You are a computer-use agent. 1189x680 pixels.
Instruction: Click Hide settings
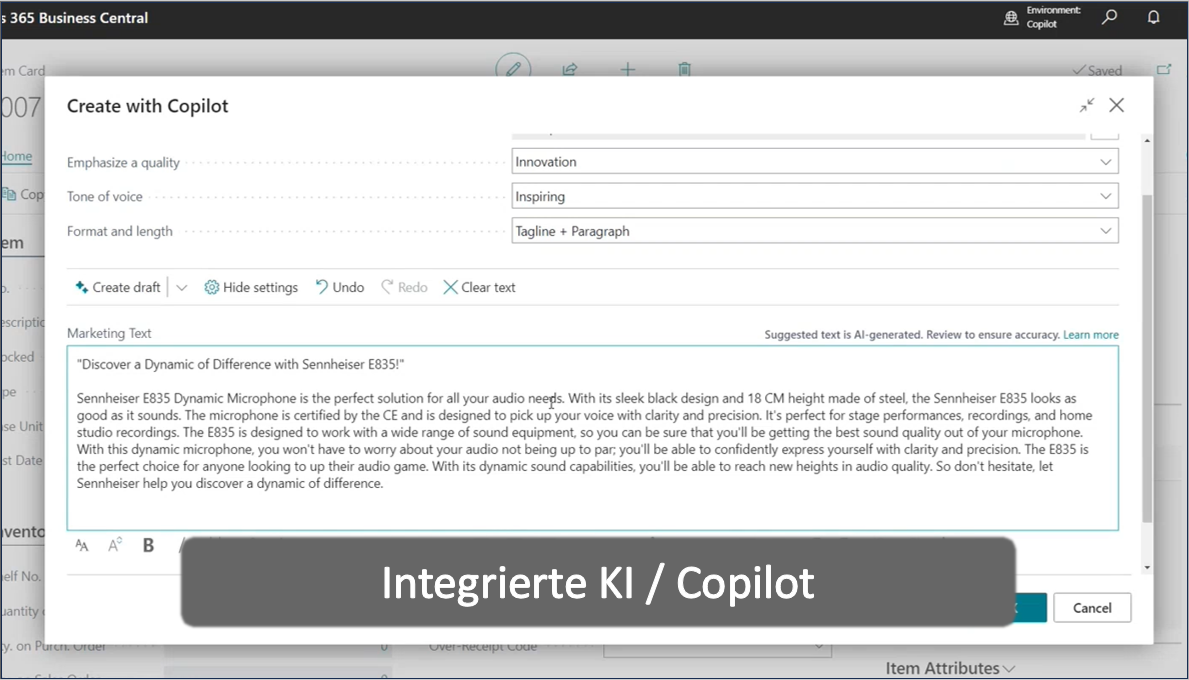point(251,287)
